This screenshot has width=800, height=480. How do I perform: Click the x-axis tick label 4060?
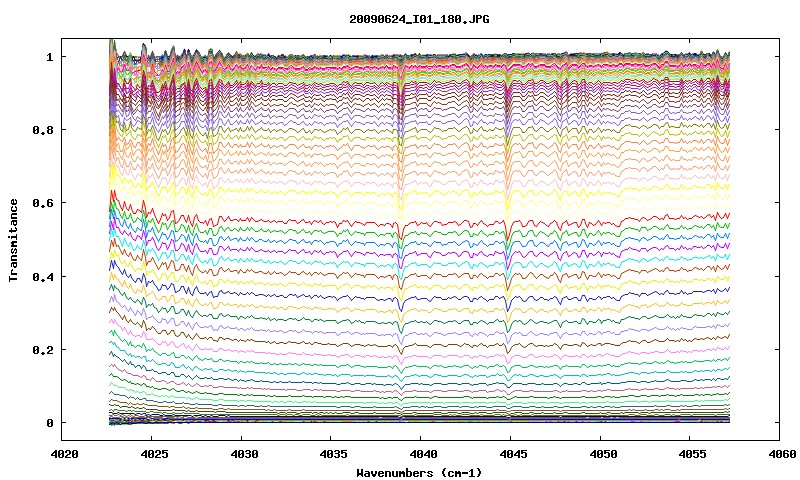coord(782,453)
